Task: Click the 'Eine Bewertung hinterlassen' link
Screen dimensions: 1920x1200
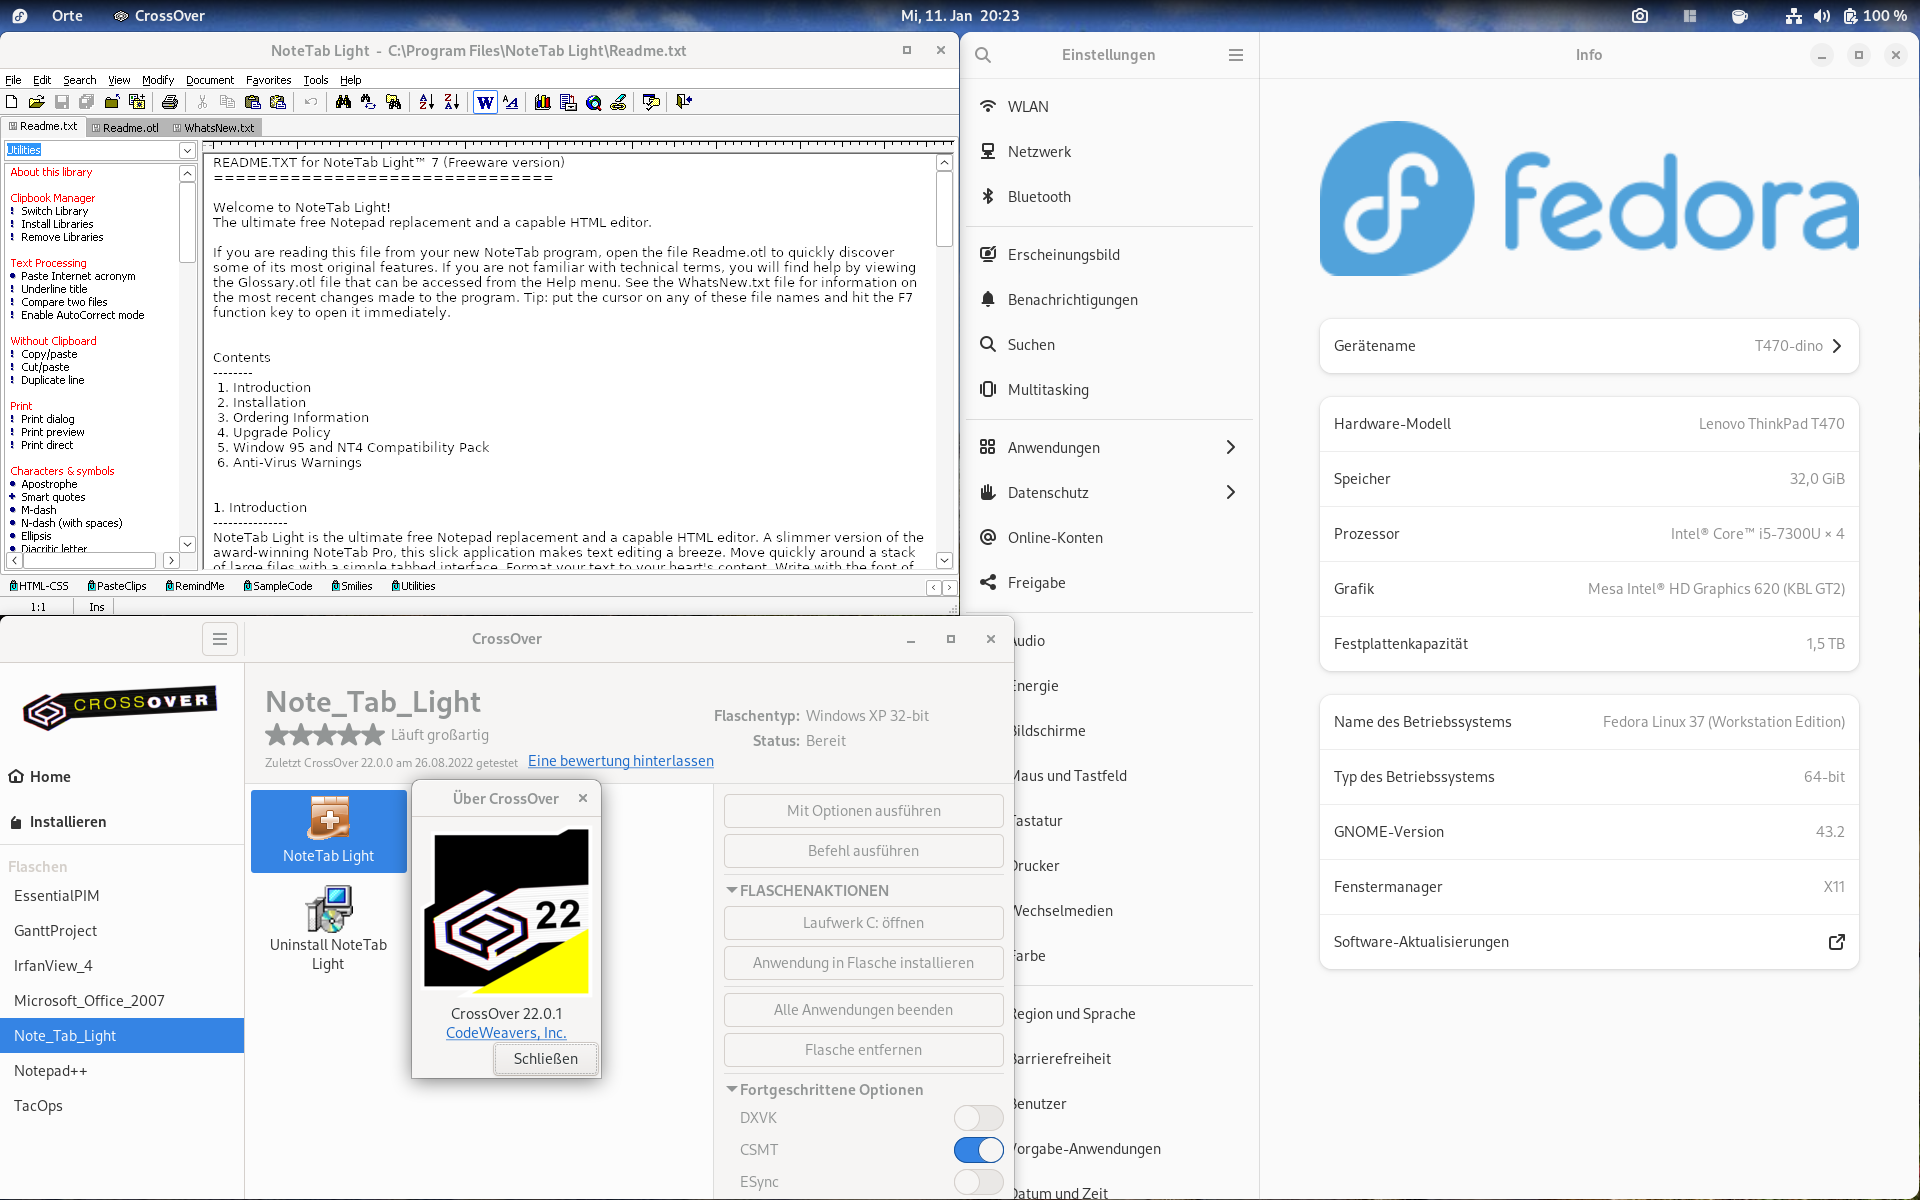Action: [x=620, y=761]
